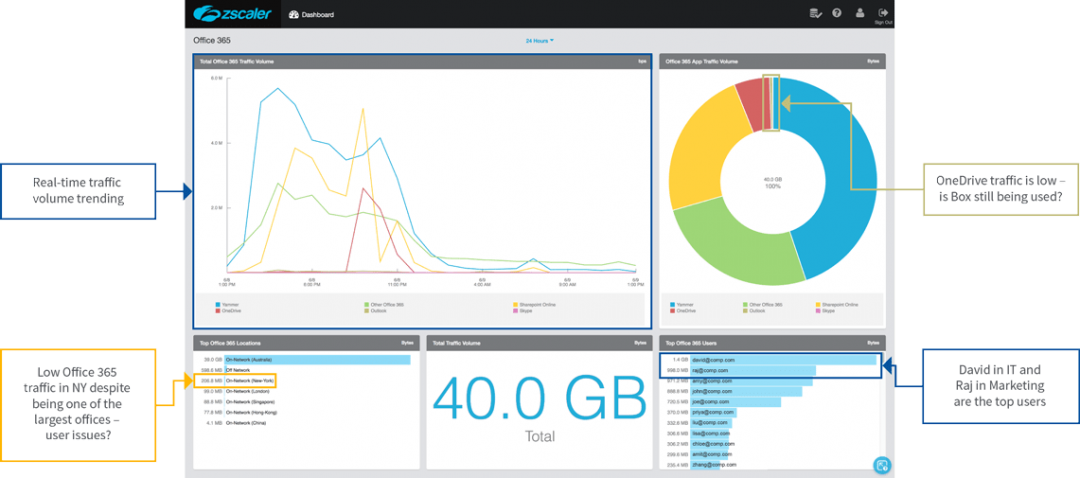This screenshot has width=1080, height=478.
Task: Click the Sign Out icon
Action: pyautogui.click(x=883, y=14)
